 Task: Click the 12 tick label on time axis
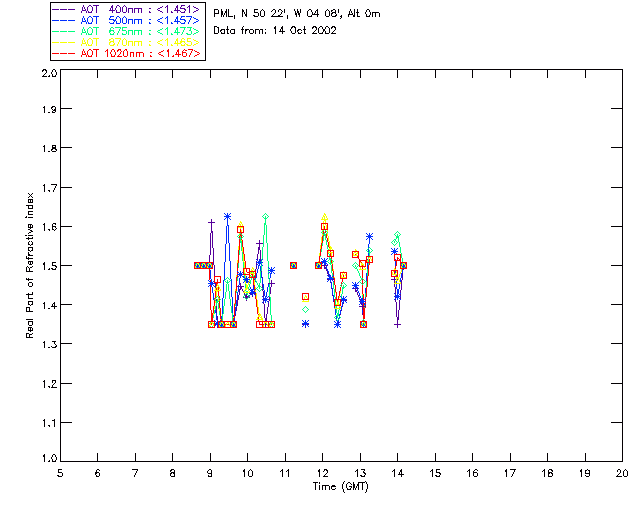(x=322, y=473)
